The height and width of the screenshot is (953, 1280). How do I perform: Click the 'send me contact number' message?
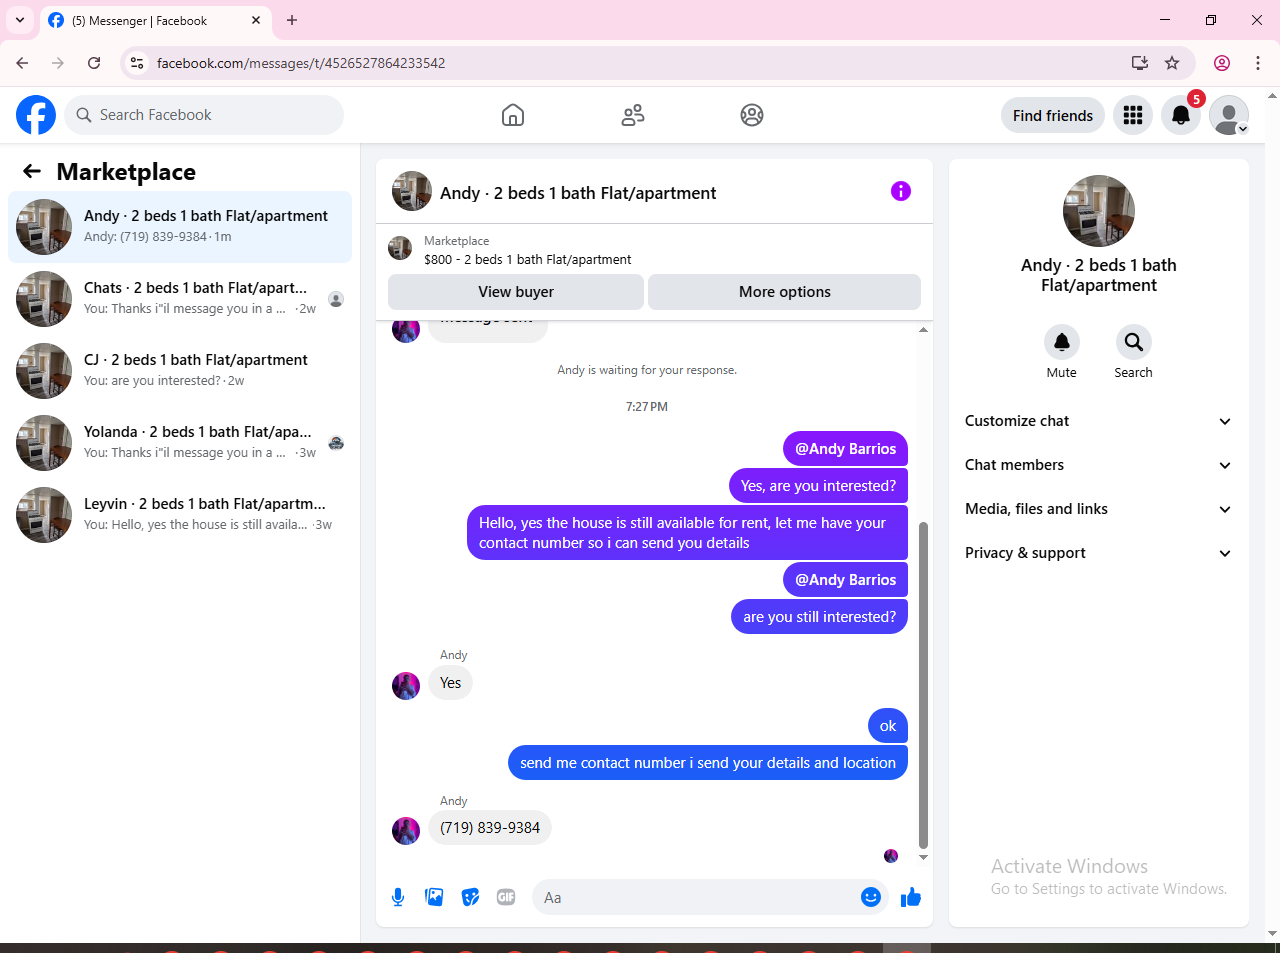coord(708,762)
